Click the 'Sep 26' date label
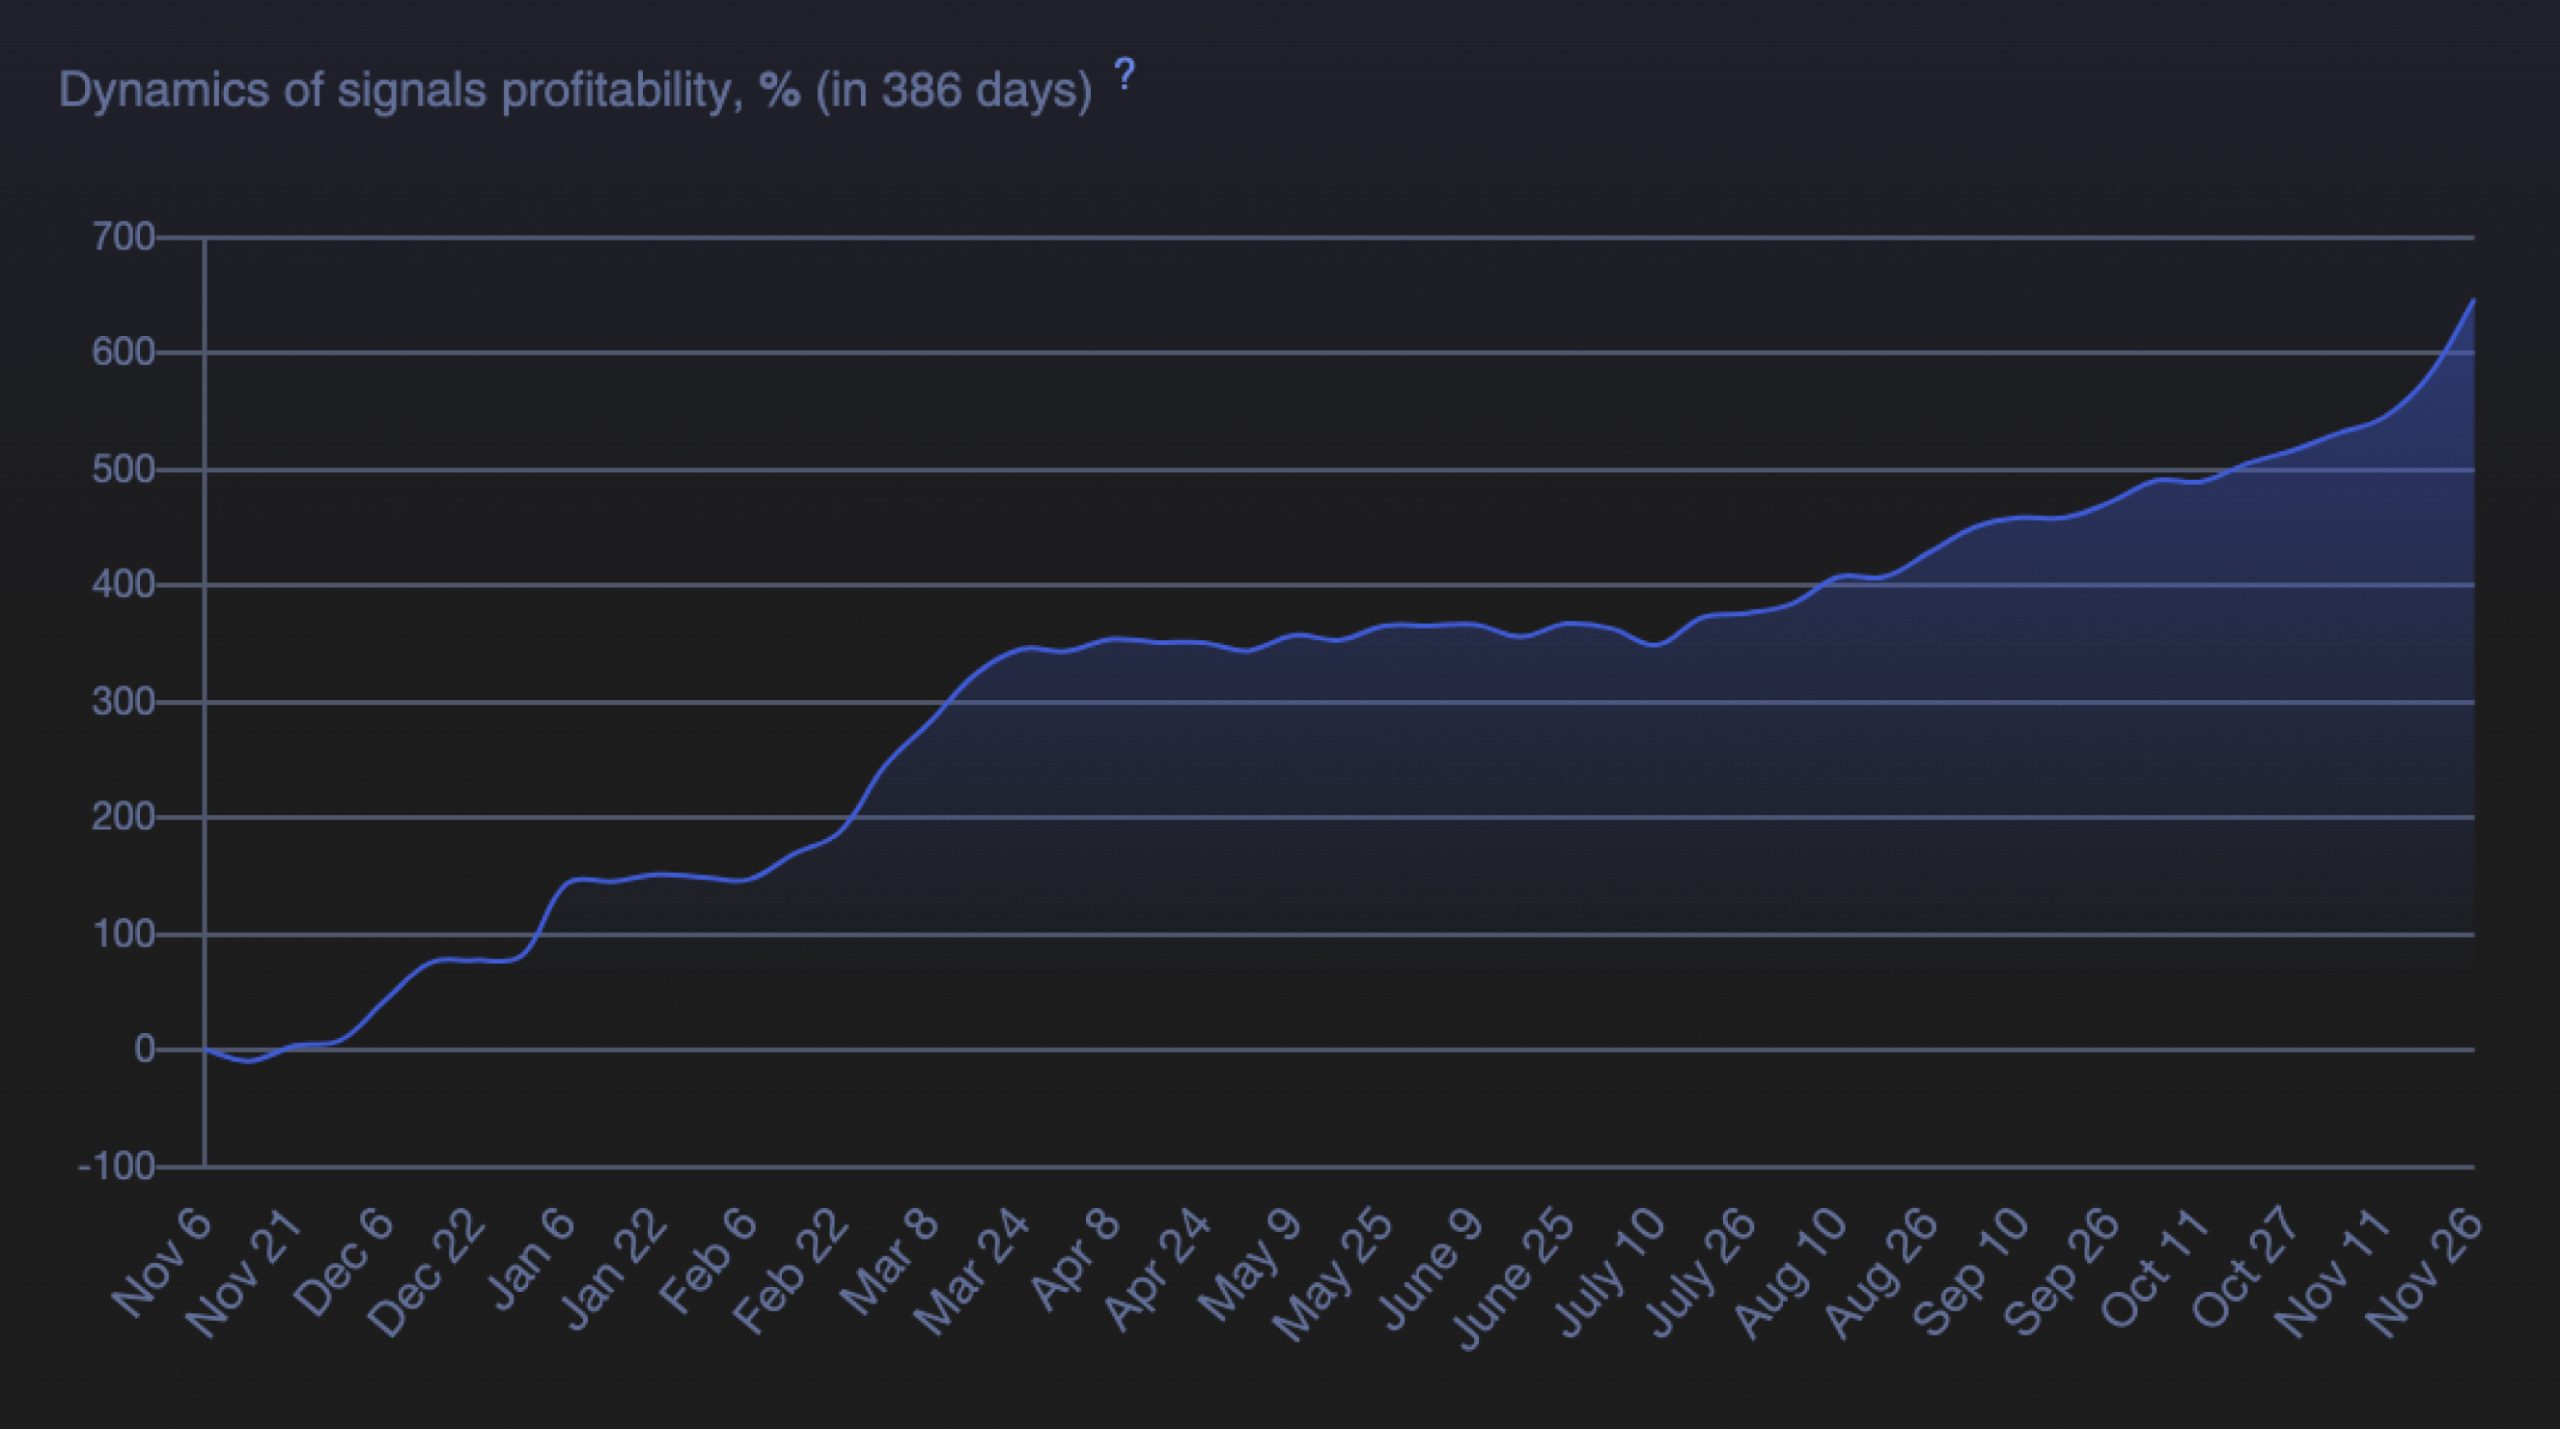 point(2062,1273)
